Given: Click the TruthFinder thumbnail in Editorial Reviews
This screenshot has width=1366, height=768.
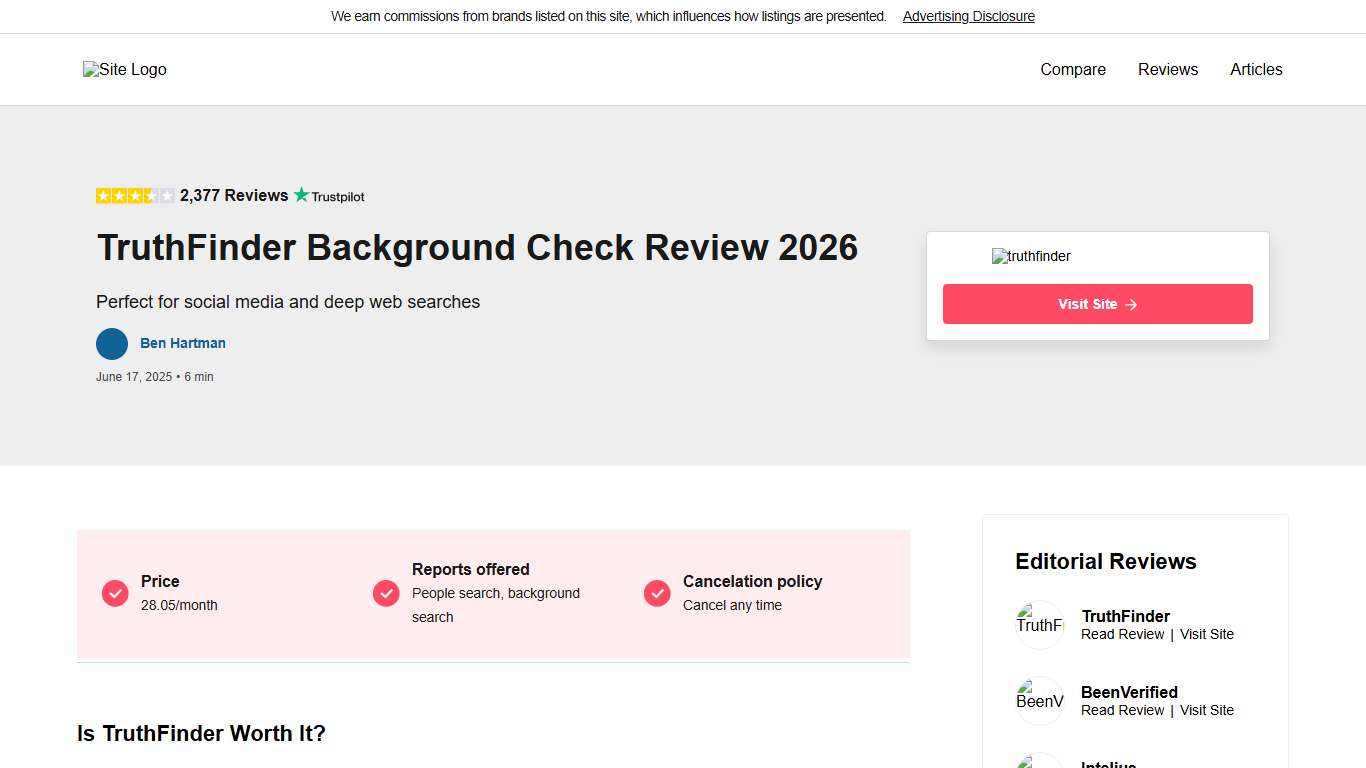Looking at the screenshot, I should [1039, 624].
